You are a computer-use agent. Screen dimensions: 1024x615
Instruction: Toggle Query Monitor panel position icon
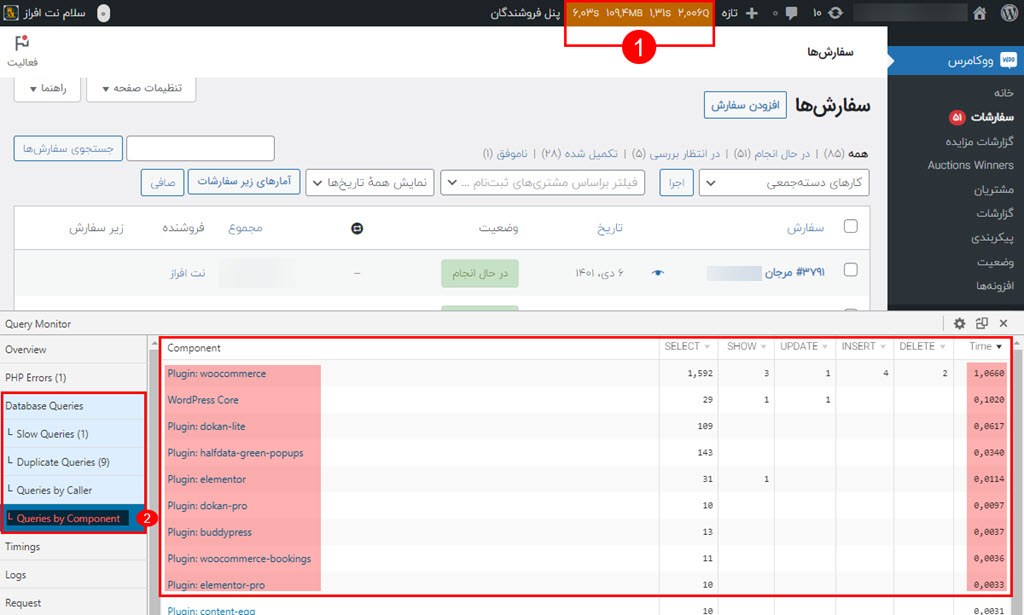[x=982, y=323]
